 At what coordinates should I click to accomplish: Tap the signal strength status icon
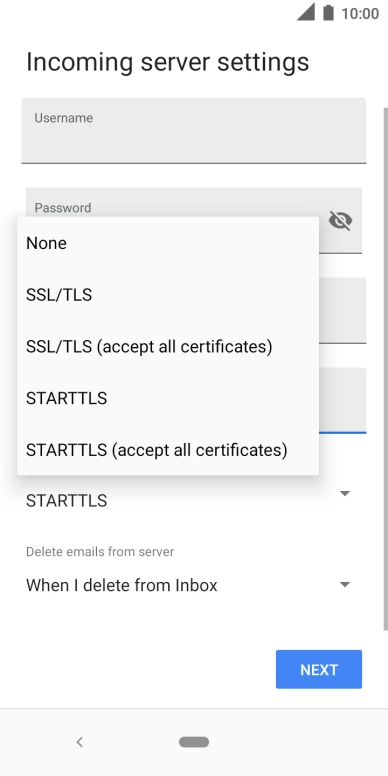click(306, 12)
